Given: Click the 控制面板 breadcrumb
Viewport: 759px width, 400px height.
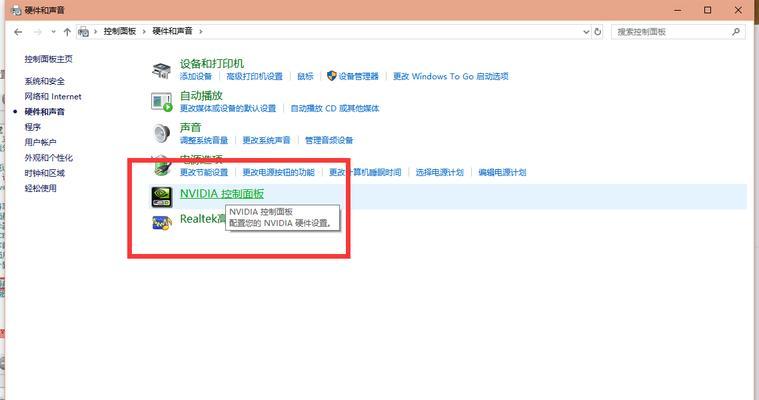Looking at the screenshot, I should pos(120,31).
